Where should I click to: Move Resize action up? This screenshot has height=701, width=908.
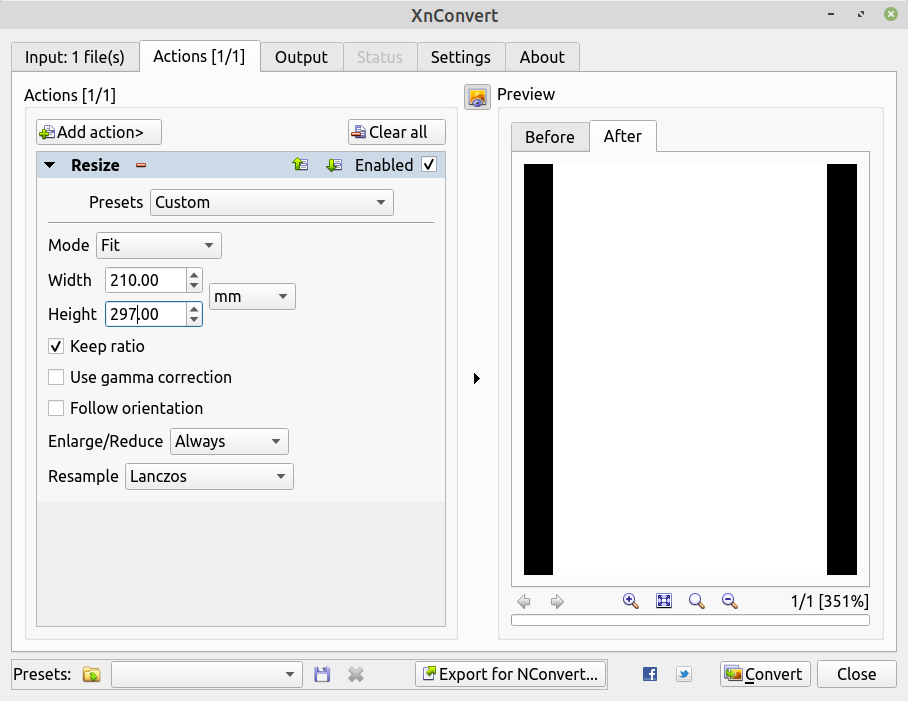300,165
